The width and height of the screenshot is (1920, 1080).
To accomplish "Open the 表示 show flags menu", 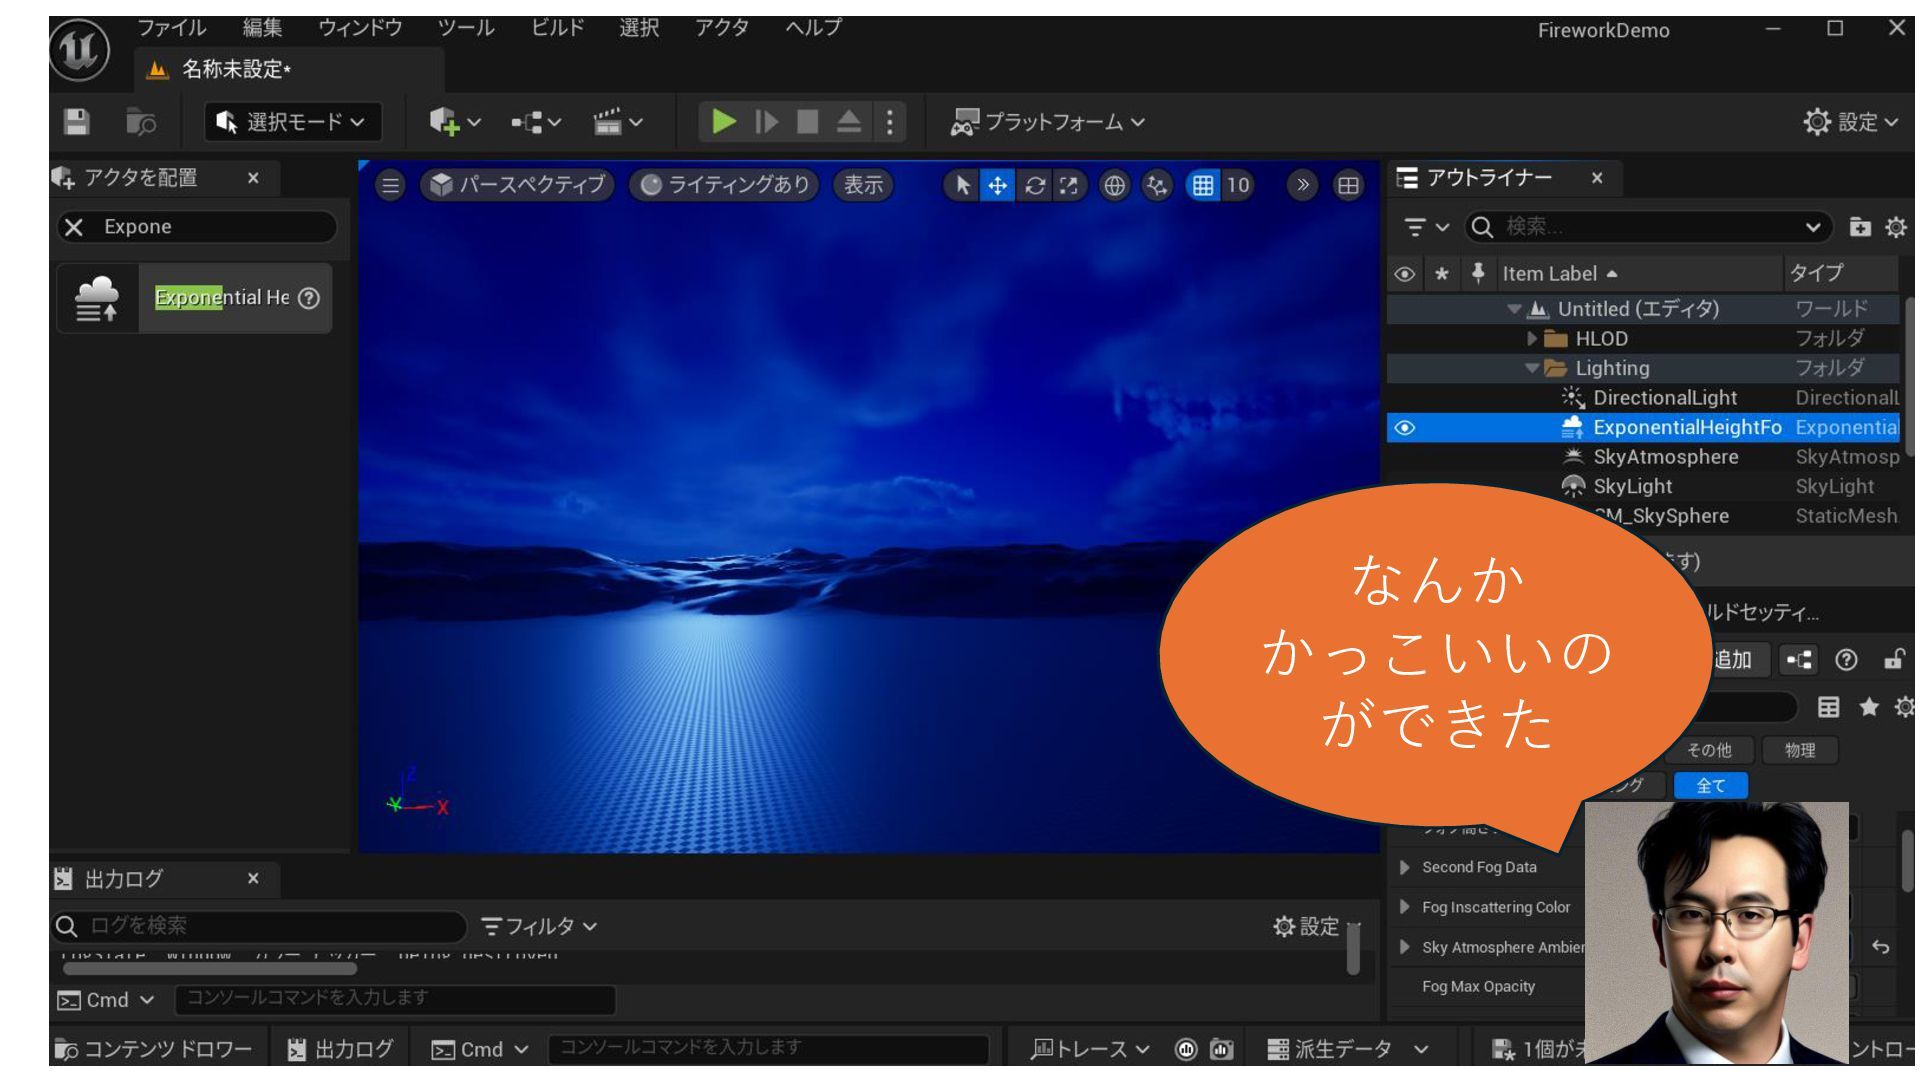I will click(863, 185).
